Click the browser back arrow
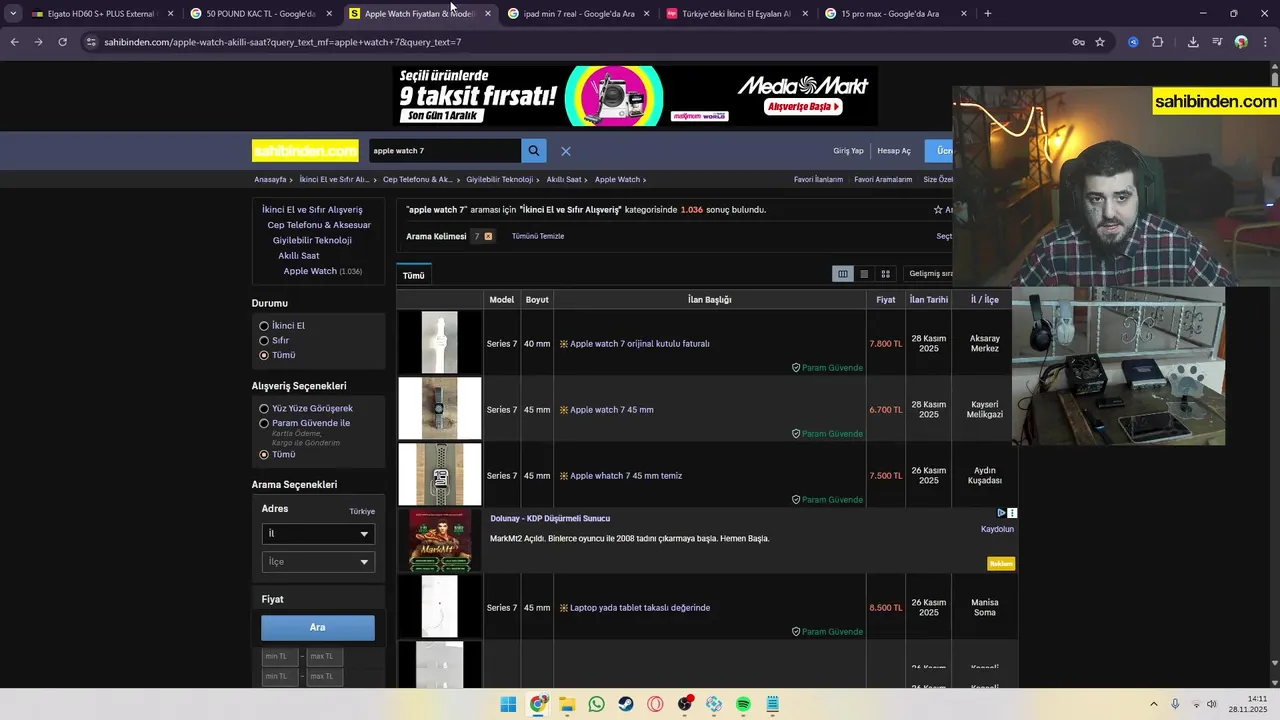 [x=14, y=42]
